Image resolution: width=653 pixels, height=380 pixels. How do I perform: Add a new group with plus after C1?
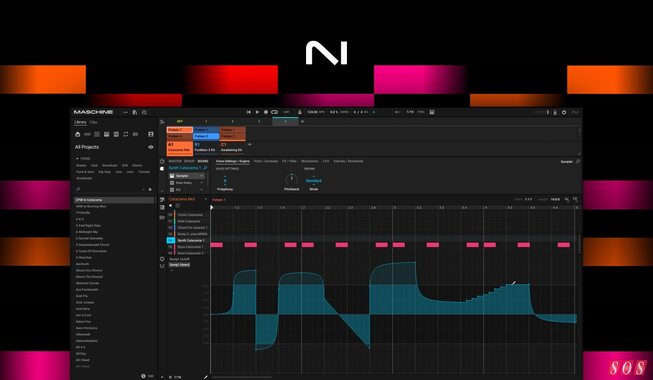(249, 145)
